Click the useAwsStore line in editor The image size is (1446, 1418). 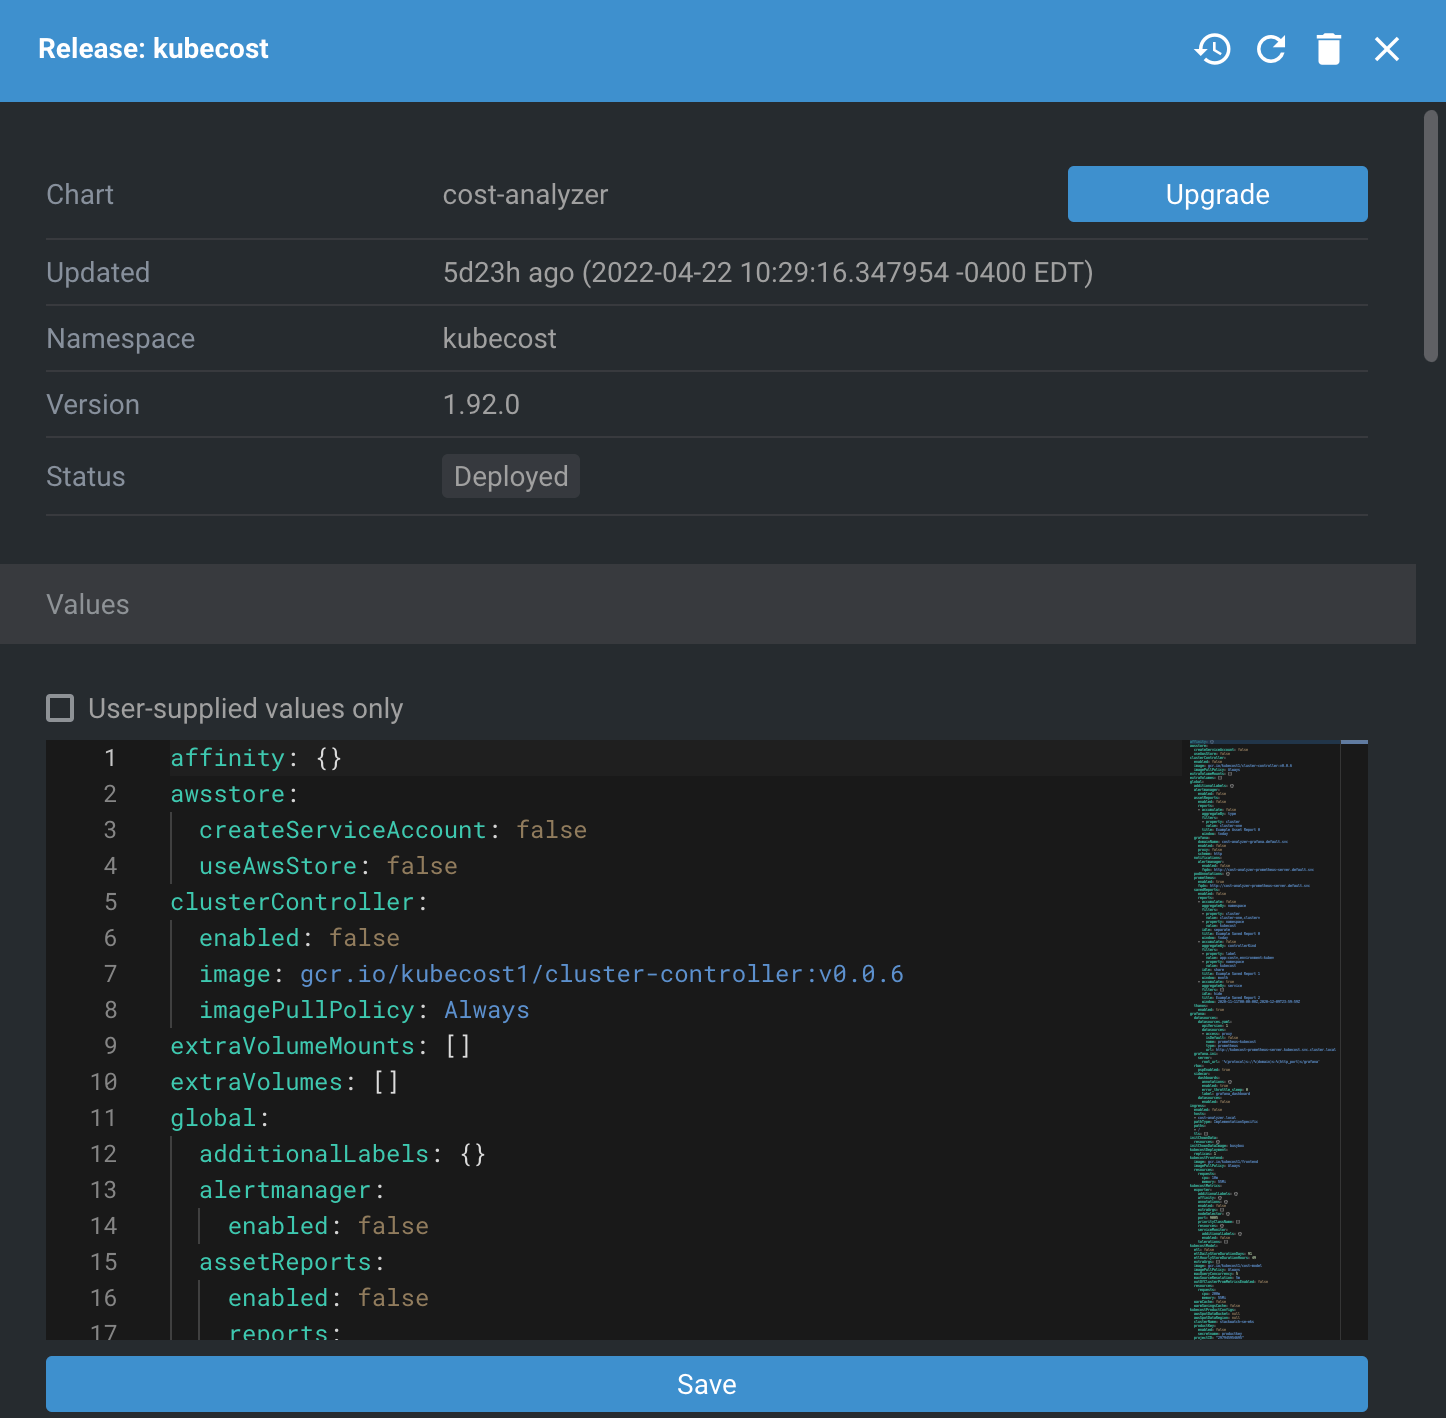tap(328, 866)
